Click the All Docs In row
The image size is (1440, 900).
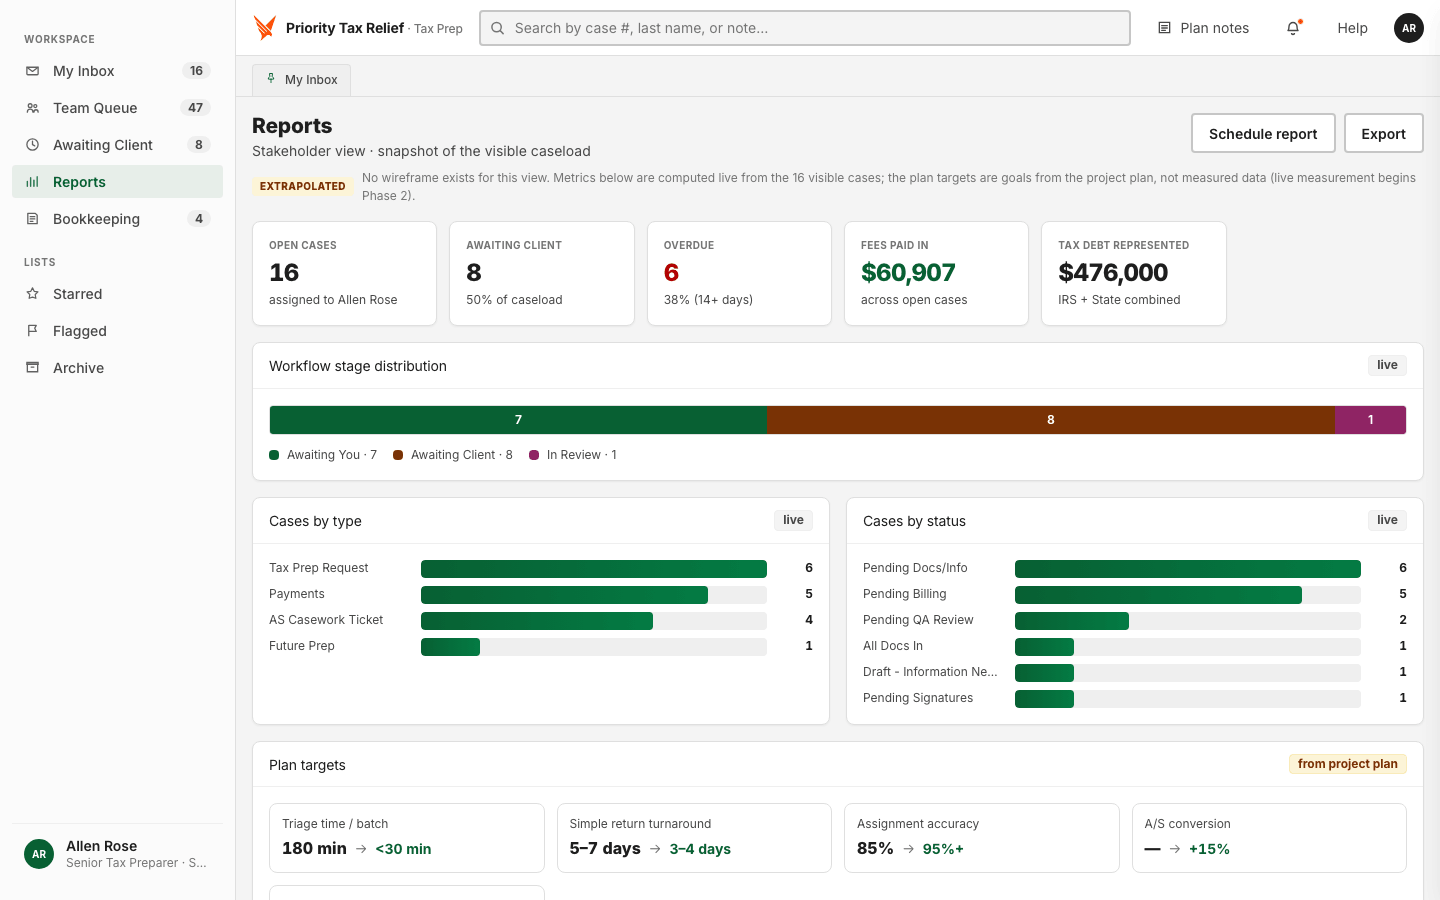click(1135, 646)
